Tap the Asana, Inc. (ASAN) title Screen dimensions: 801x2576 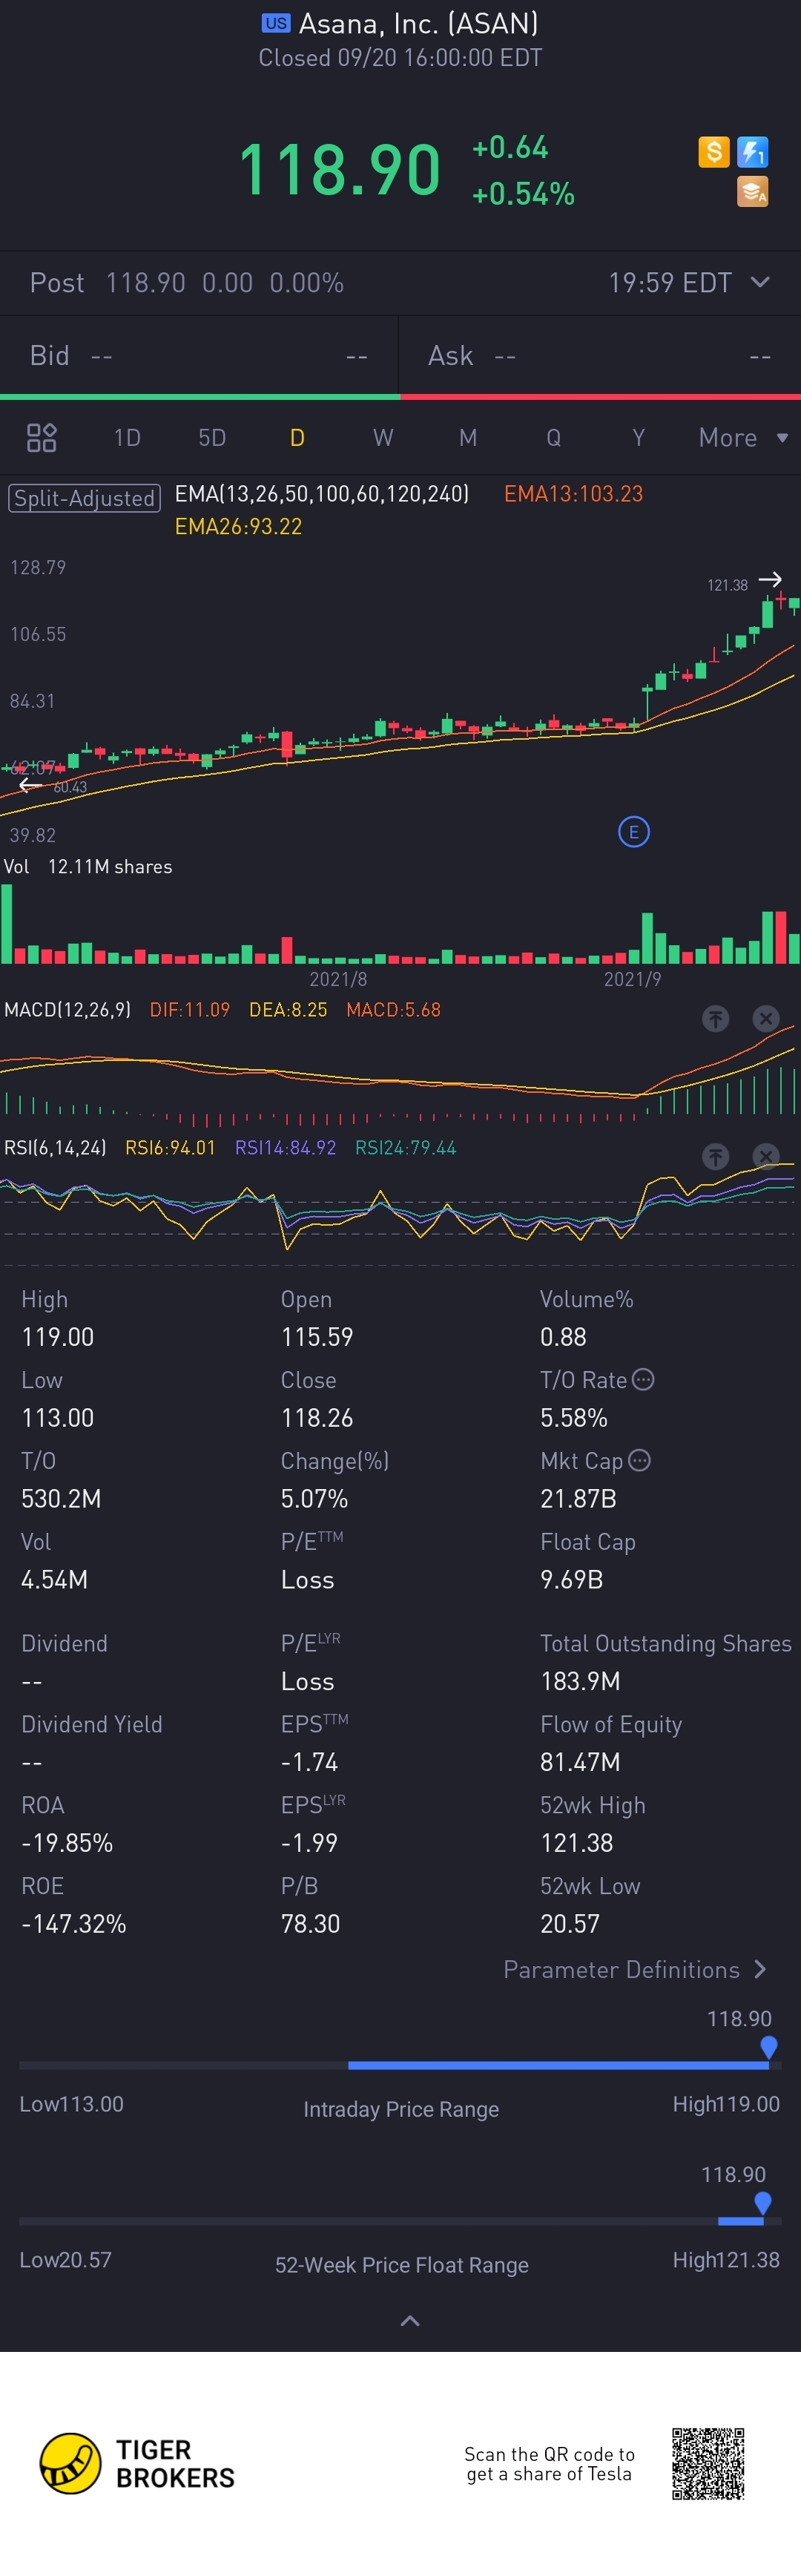418,23
